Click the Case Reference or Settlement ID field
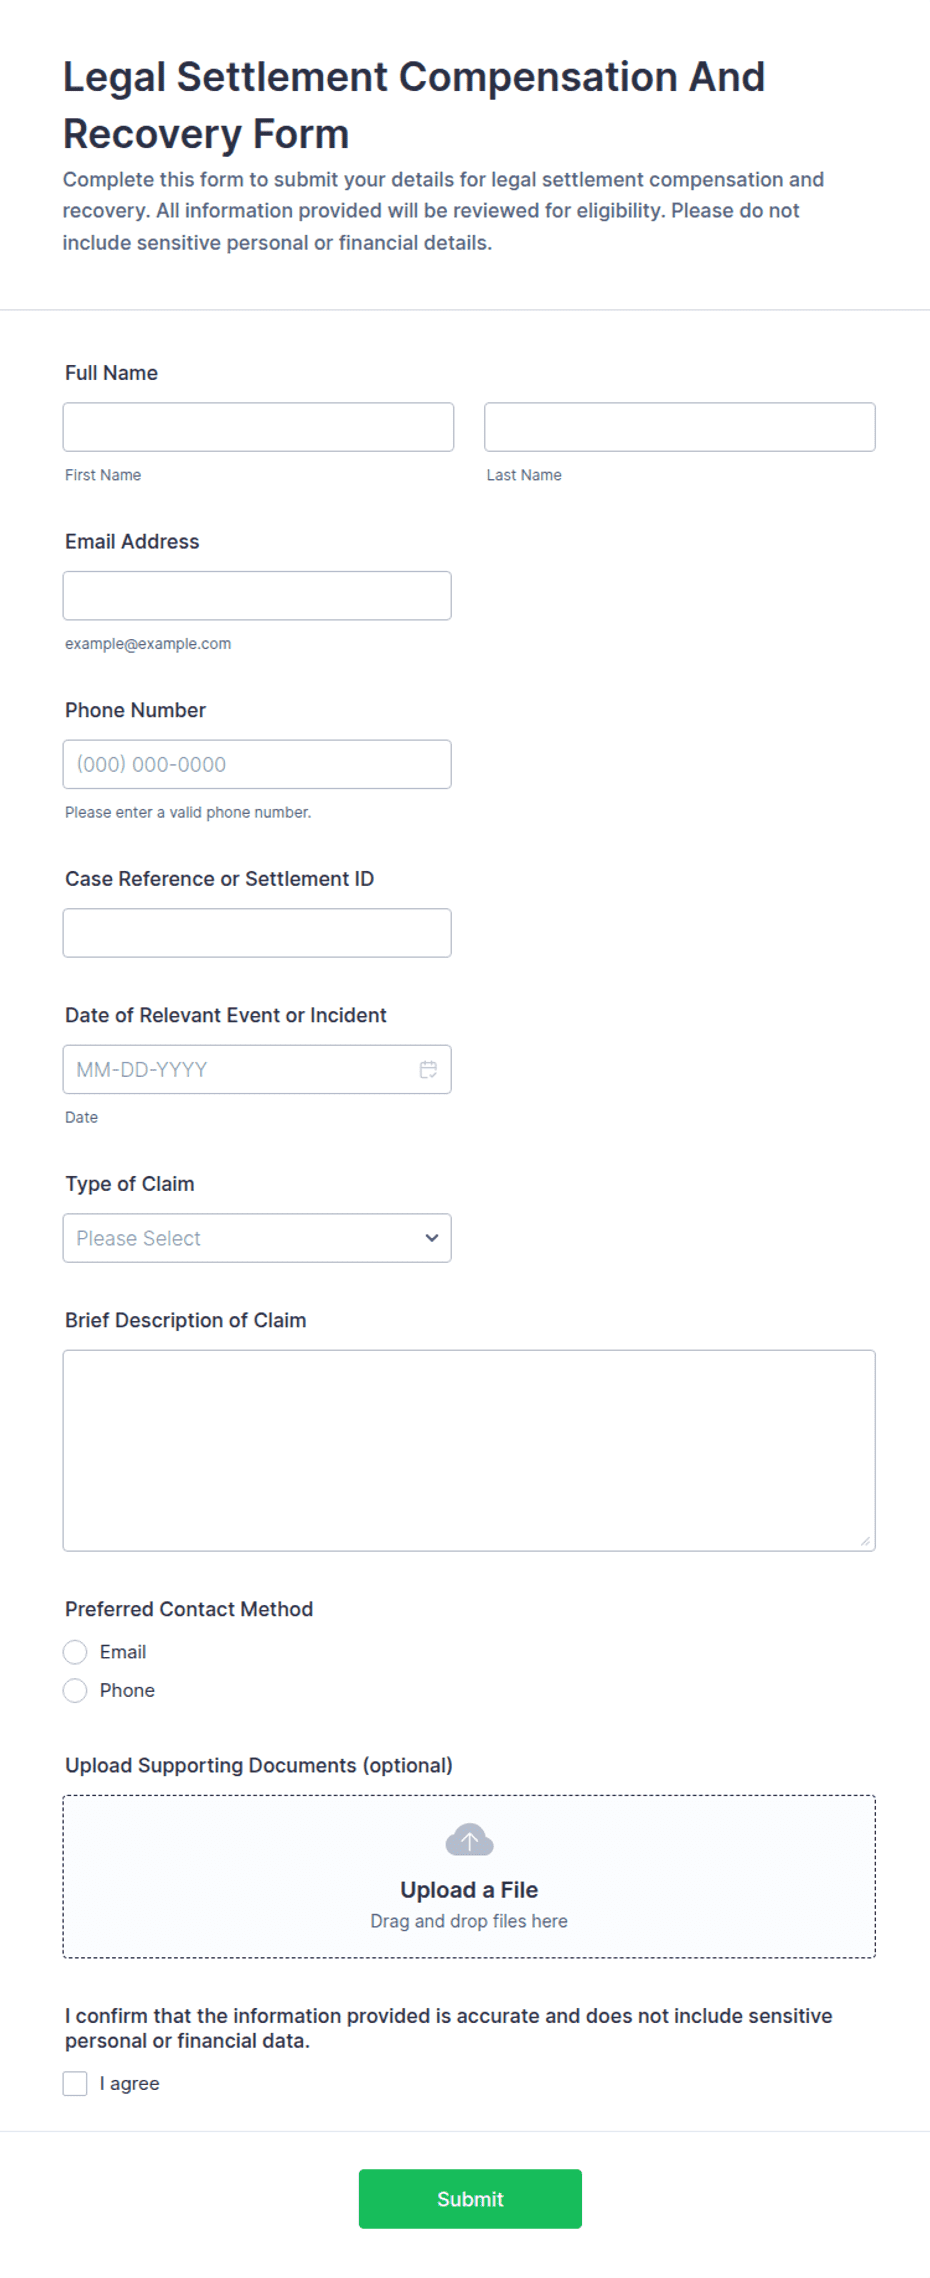Image resolution: width=930 pixels, height=2278 pixels. 257,933
